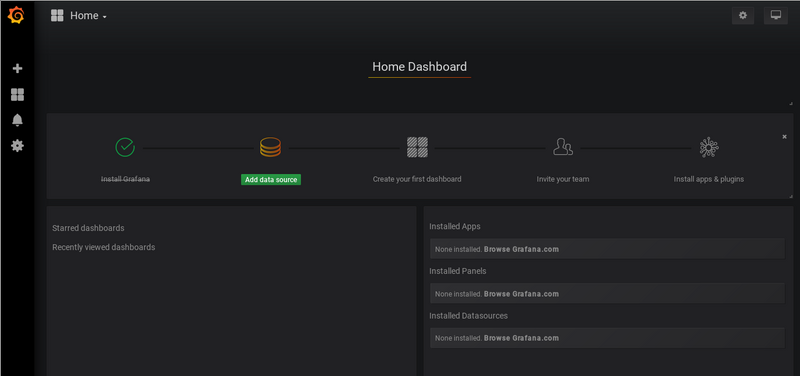The width and height of the screenshot is (800, 376).
Task: Click the dashboard grid icon beside Home
Action: tap(57, 15)
